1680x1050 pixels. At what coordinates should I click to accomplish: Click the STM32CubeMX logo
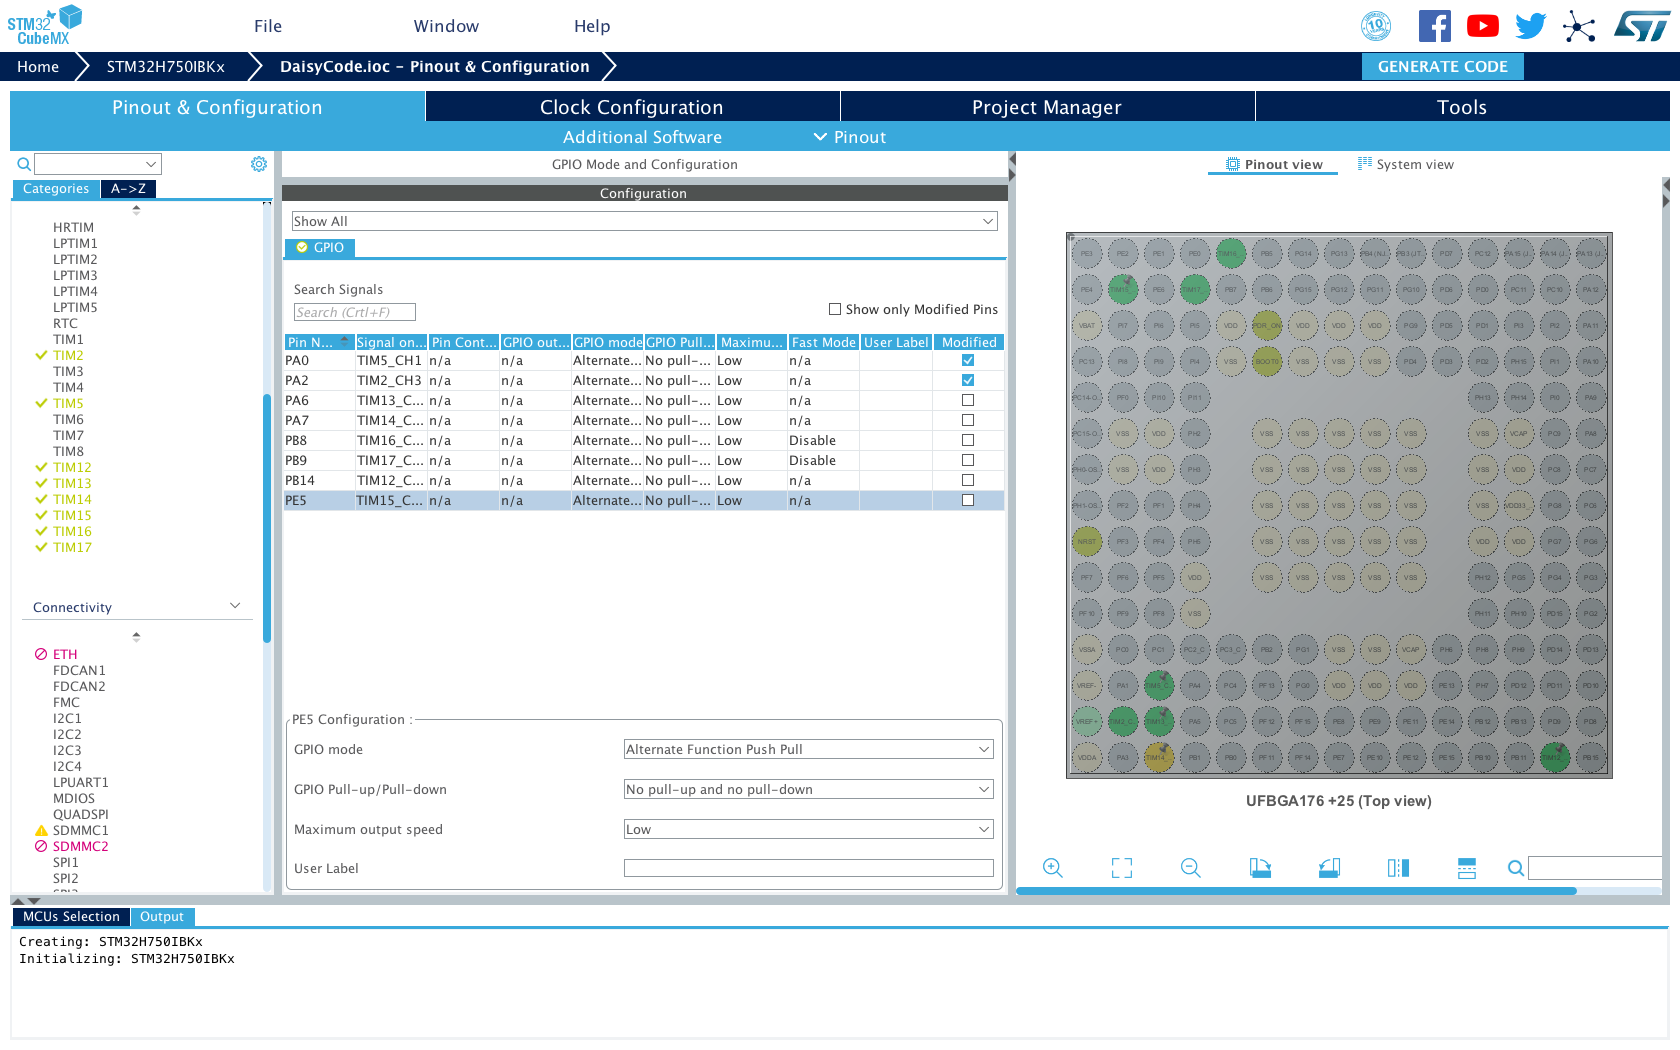[x=44, y=26]
